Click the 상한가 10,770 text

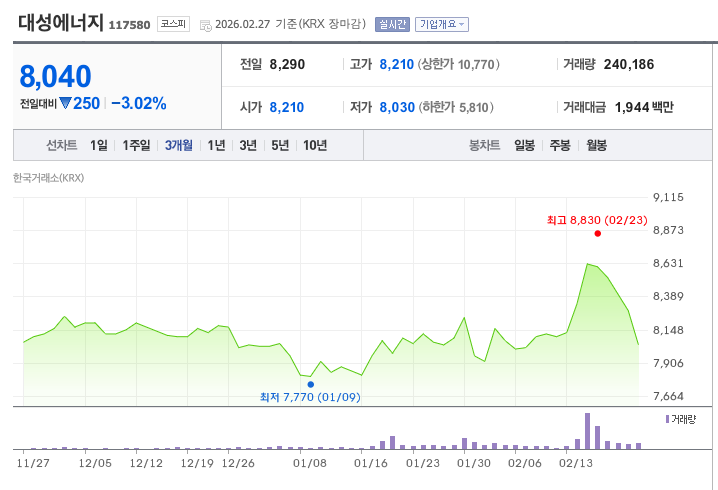458,65
